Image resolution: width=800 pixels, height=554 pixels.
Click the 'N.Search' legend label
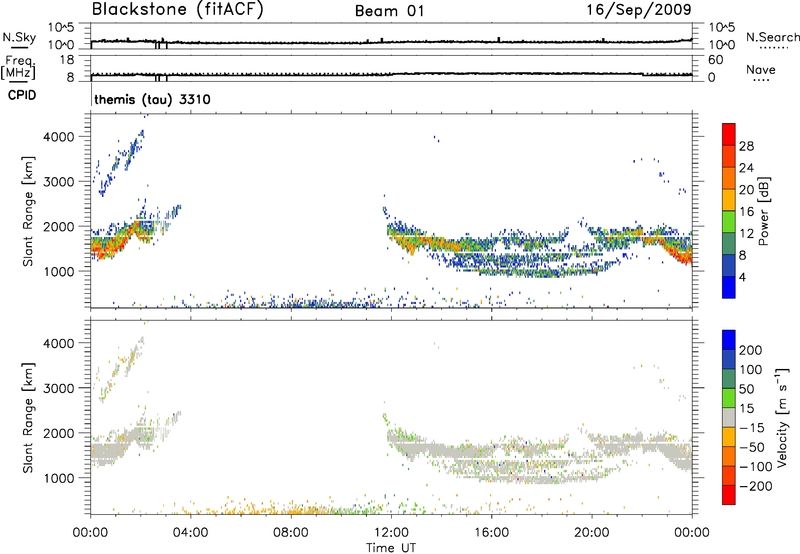tap(773, 37)
